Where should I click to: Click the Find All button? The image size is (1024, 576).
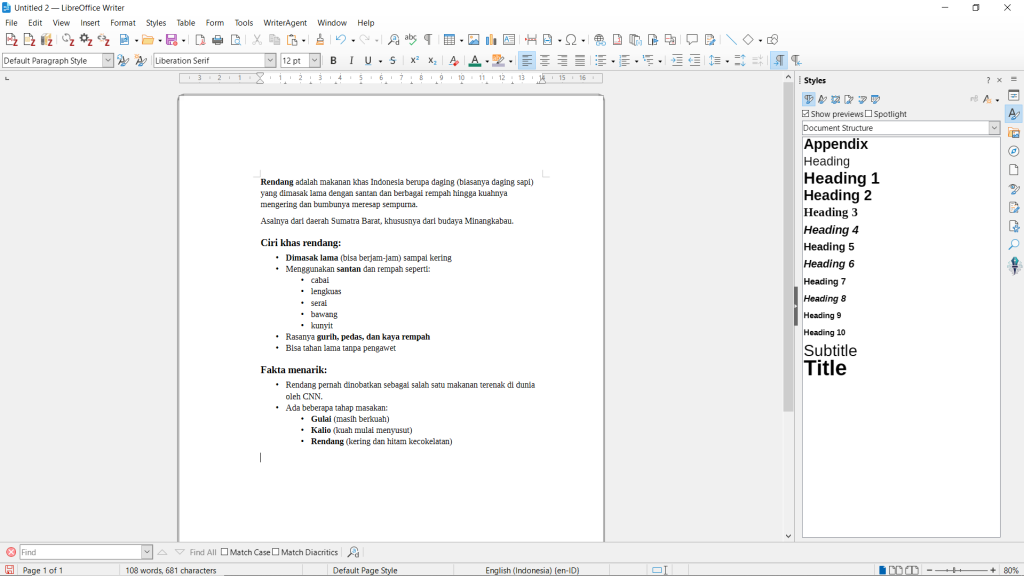click(203, 552)
